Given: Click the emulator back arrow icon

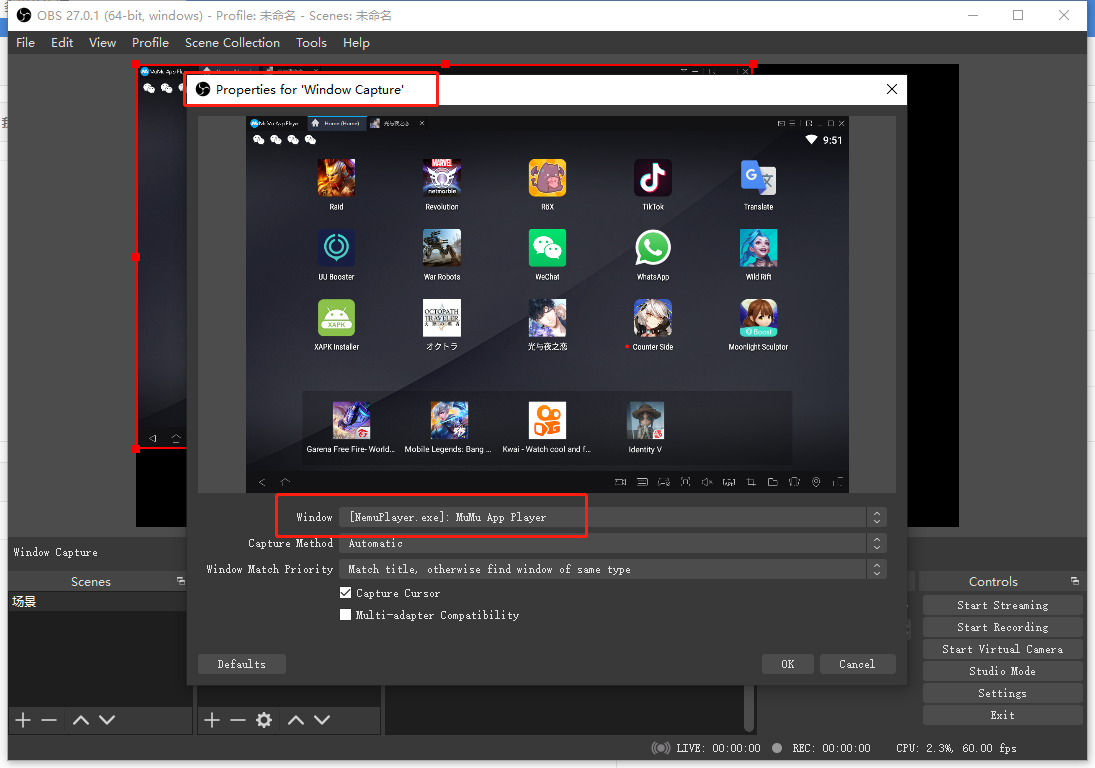Looking at the screenshot, I should point(263,482).
